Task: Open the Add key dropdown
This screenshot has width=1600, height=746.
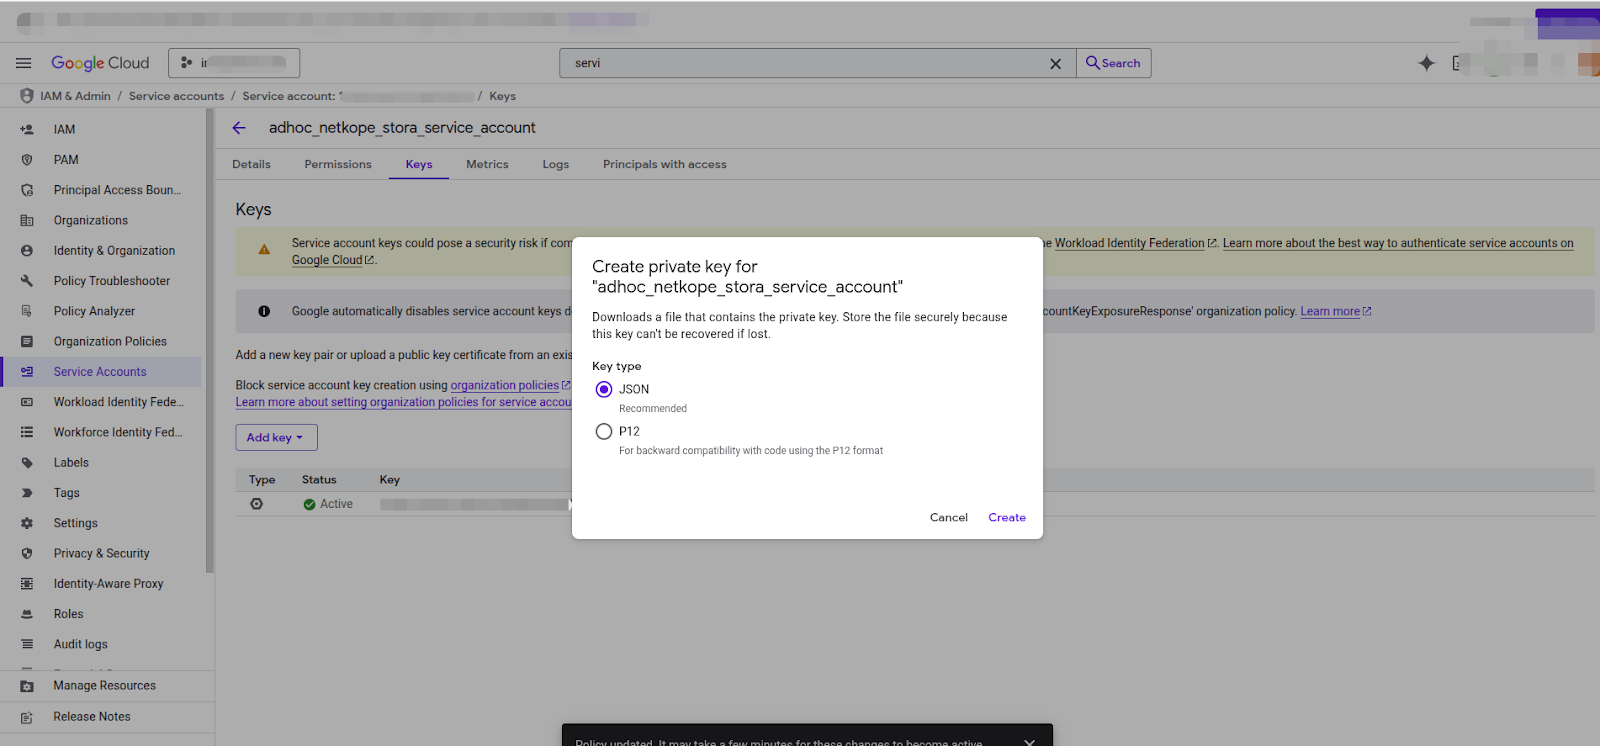Action: [276, 438]
